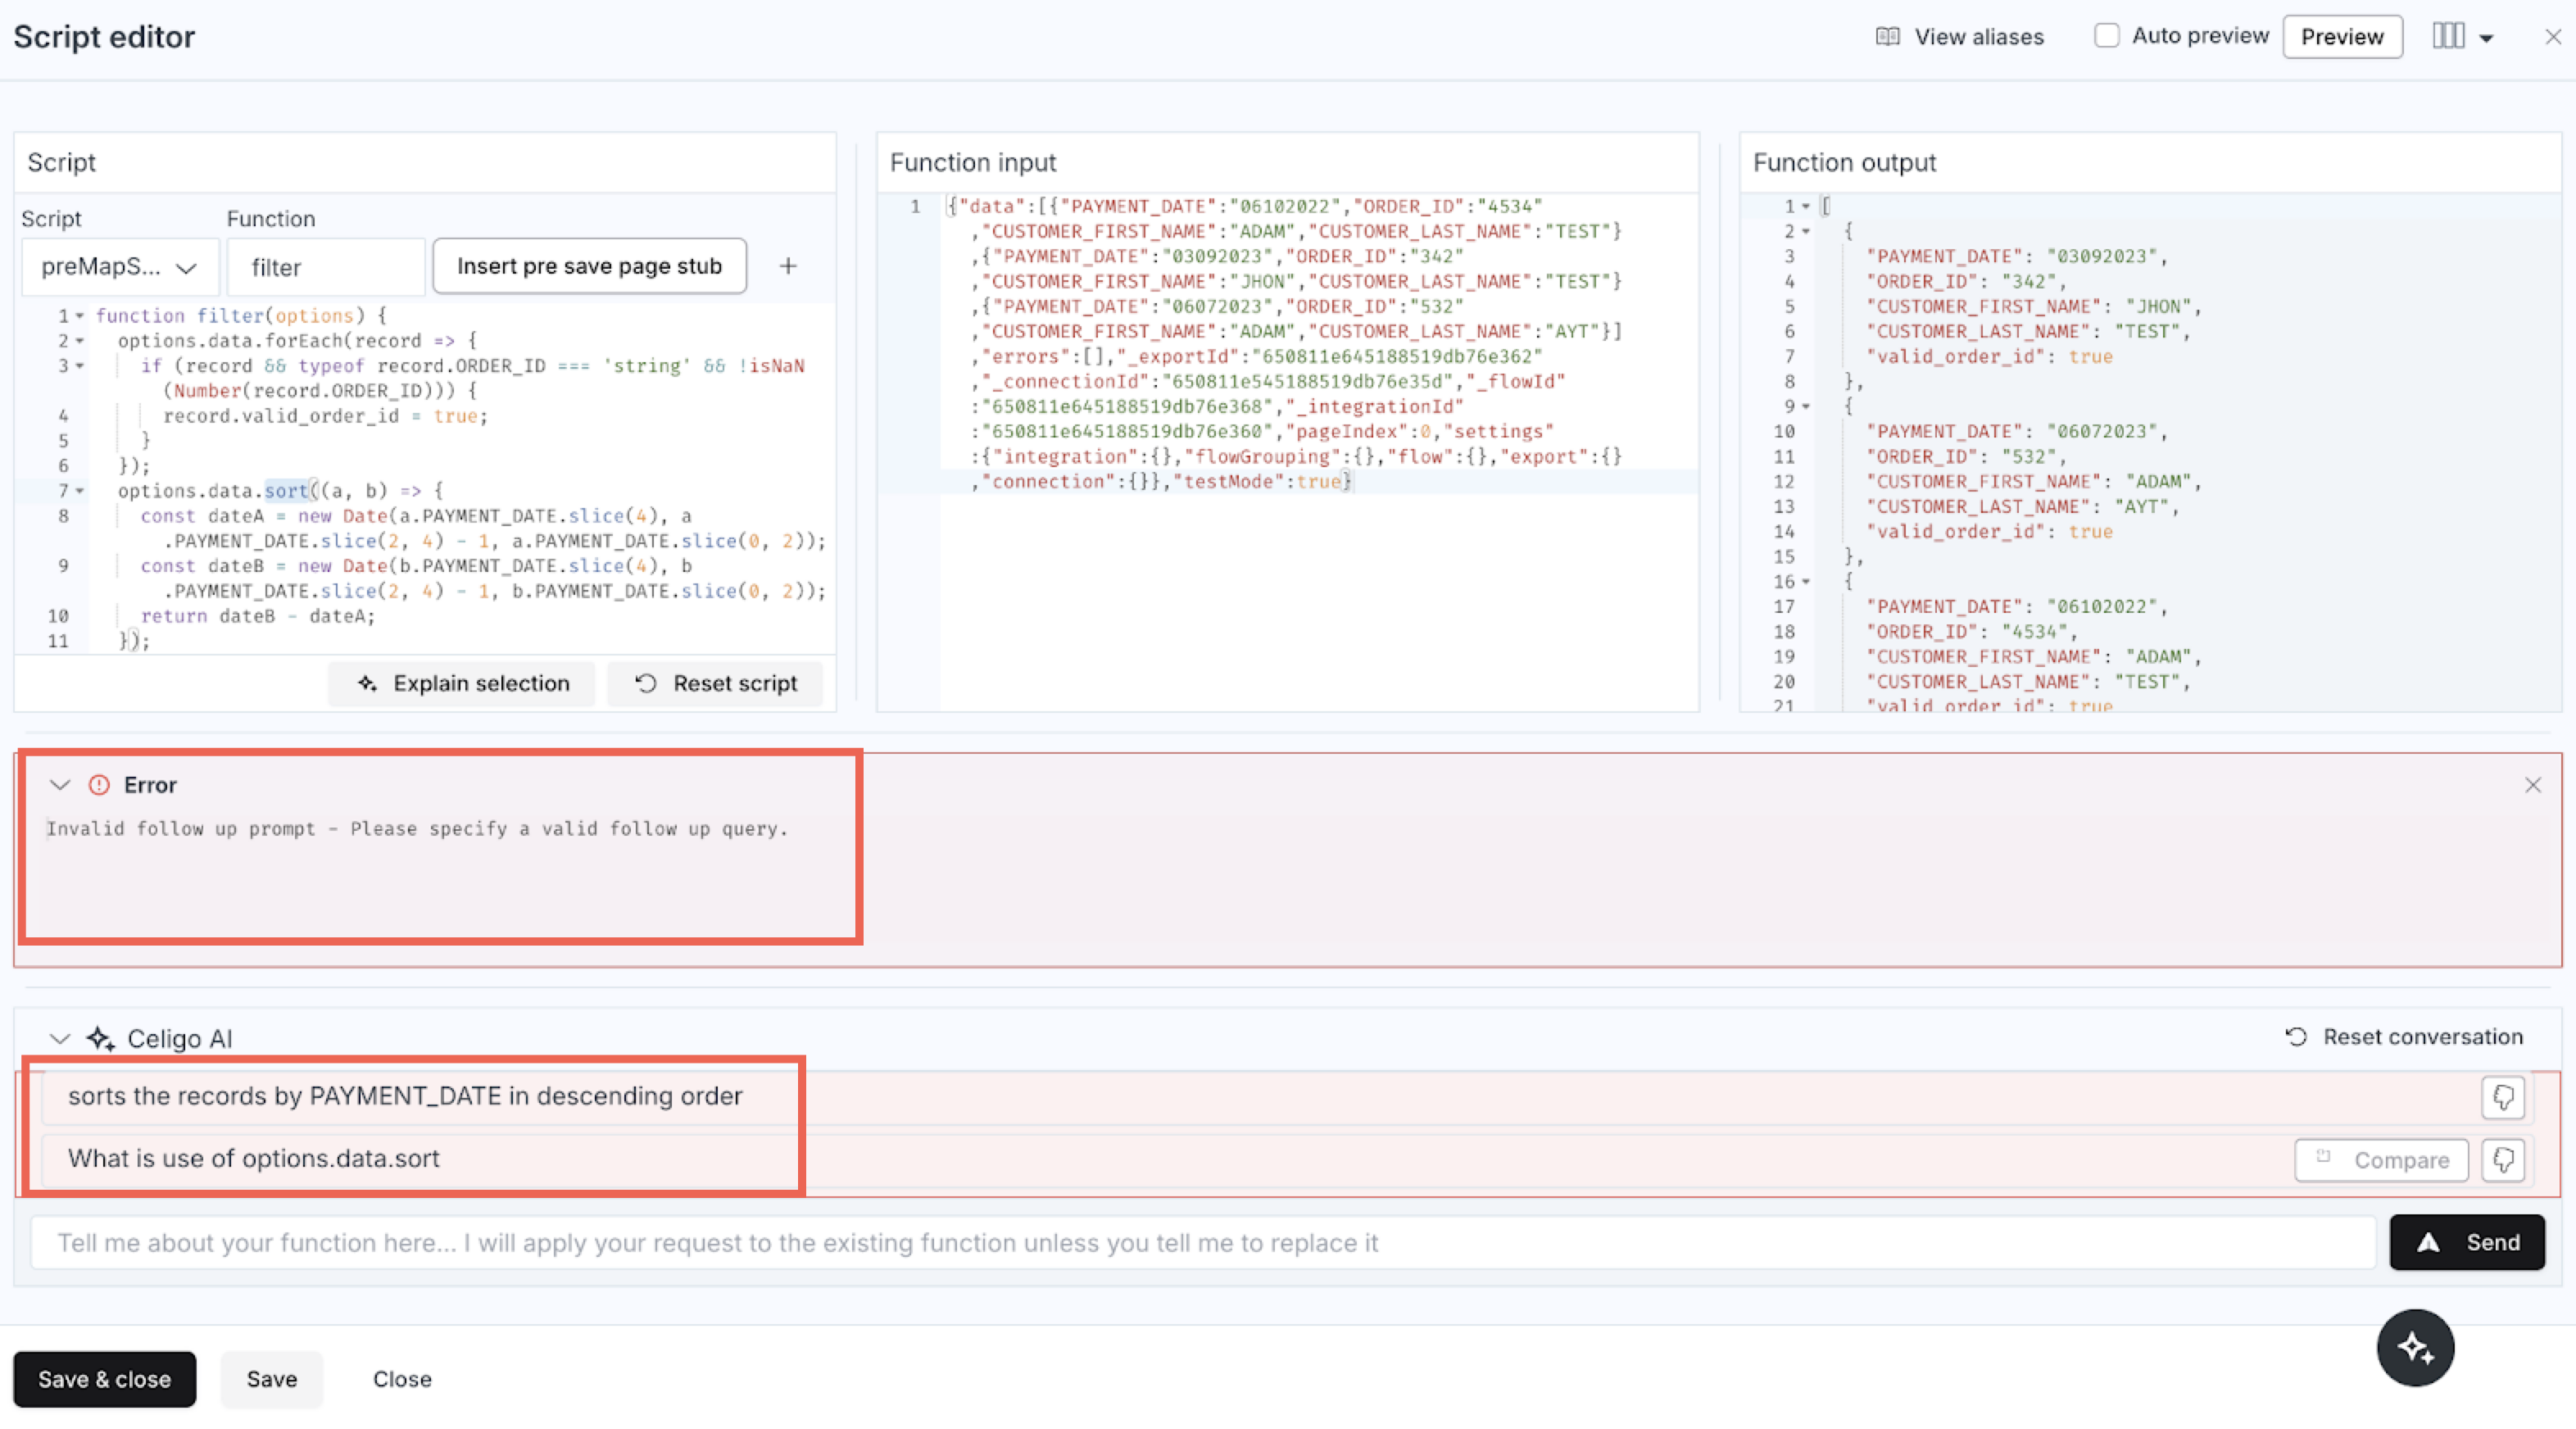Click the reset arrow icon in Reset conversation
2576x1429 pixels.
pyautogui.click(x=2296, y=1037)
